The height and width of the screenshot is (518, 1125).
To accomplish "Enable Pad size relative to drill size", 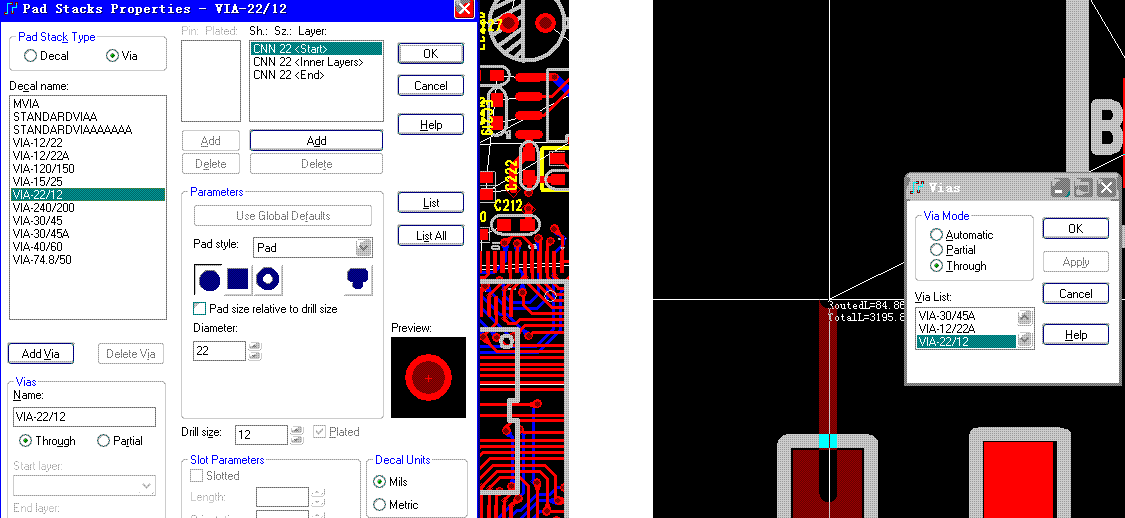I will point(199,309).
